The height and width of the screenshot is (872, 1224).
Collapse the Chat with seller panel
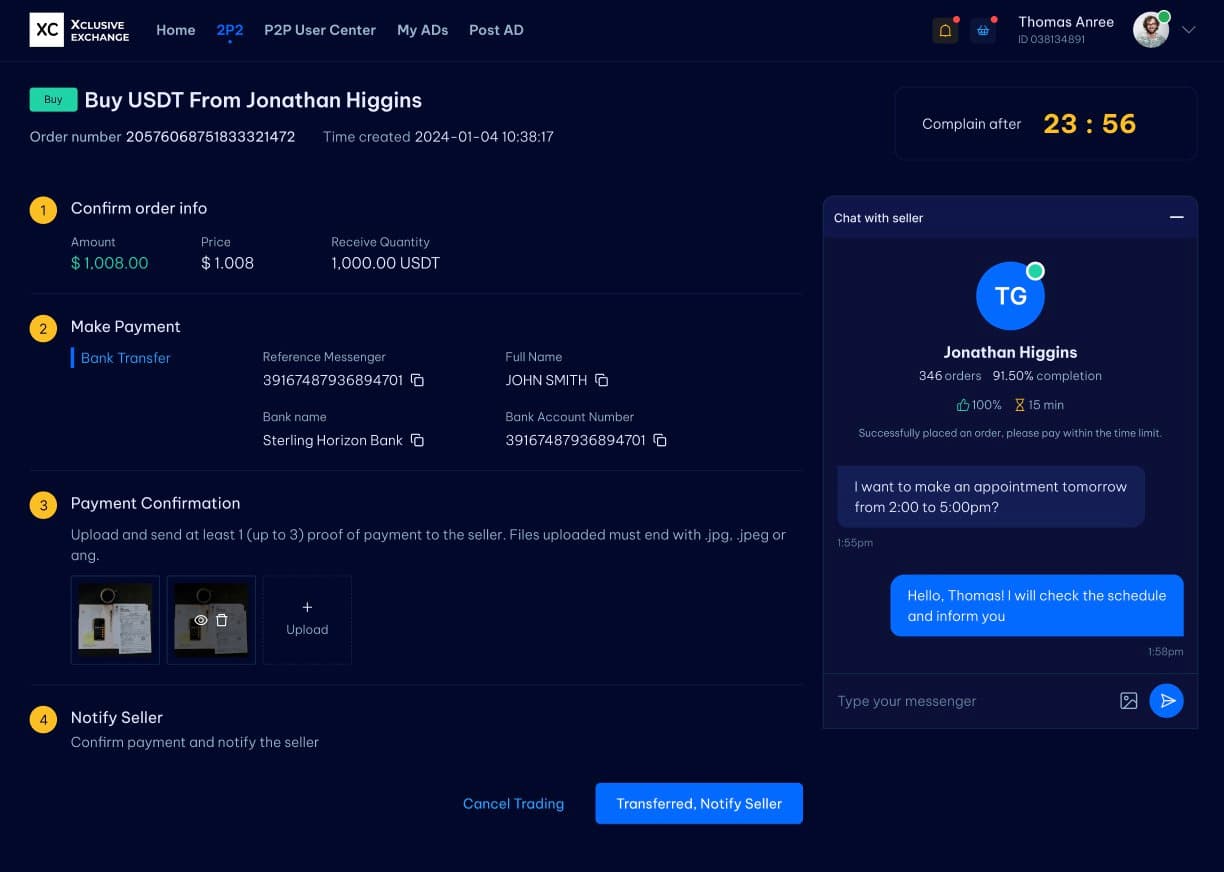1178,216
